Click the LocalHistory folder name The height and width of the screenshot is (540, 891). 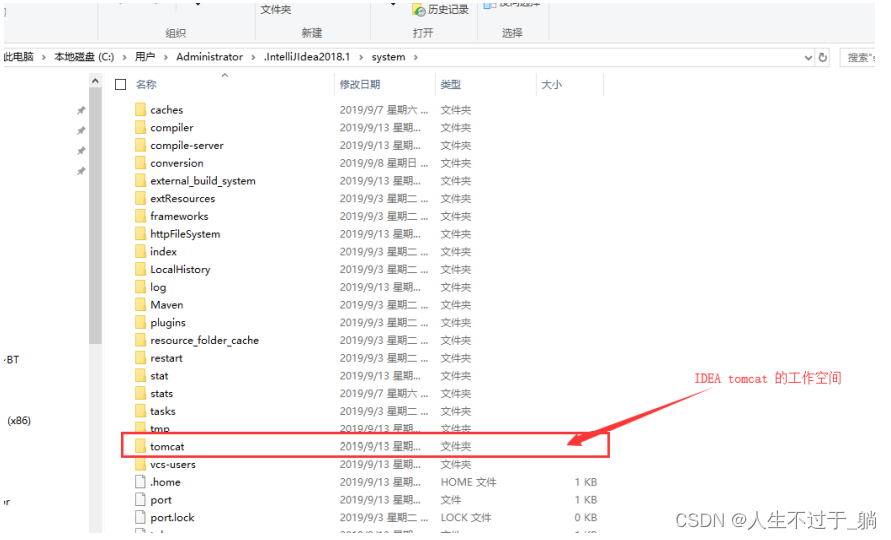click(x=180, y=269)
